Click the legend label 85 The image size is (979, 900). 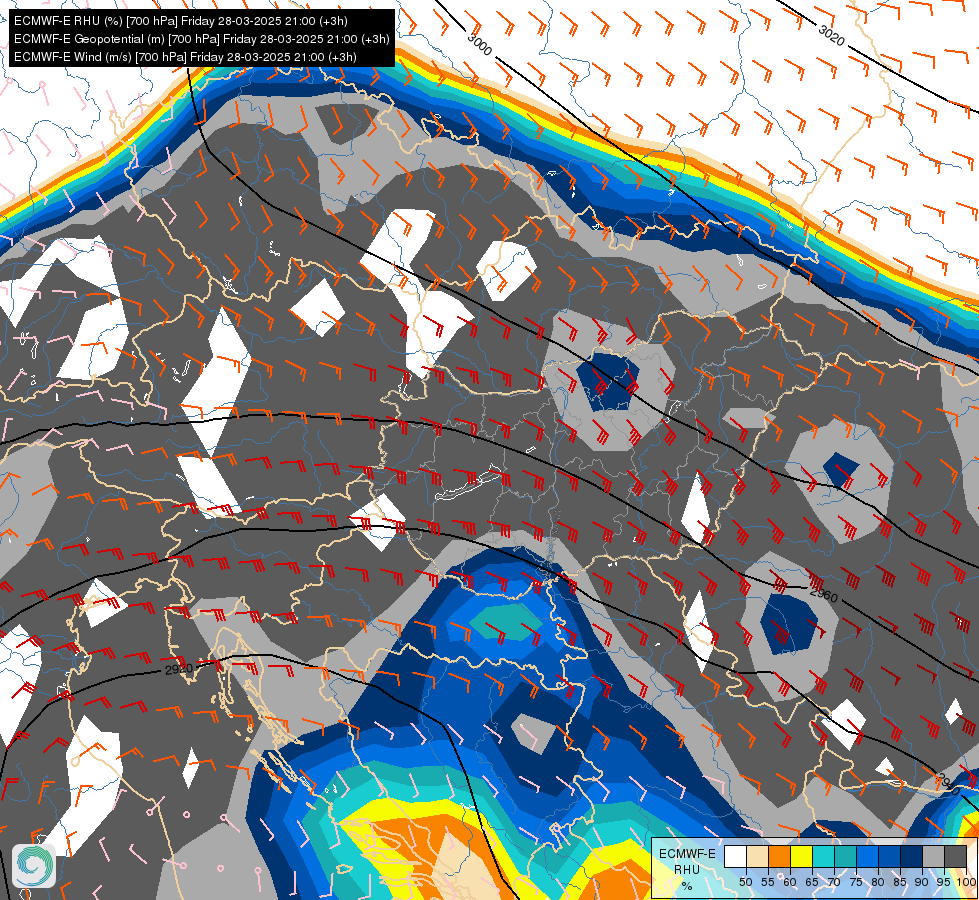[900, 882]
